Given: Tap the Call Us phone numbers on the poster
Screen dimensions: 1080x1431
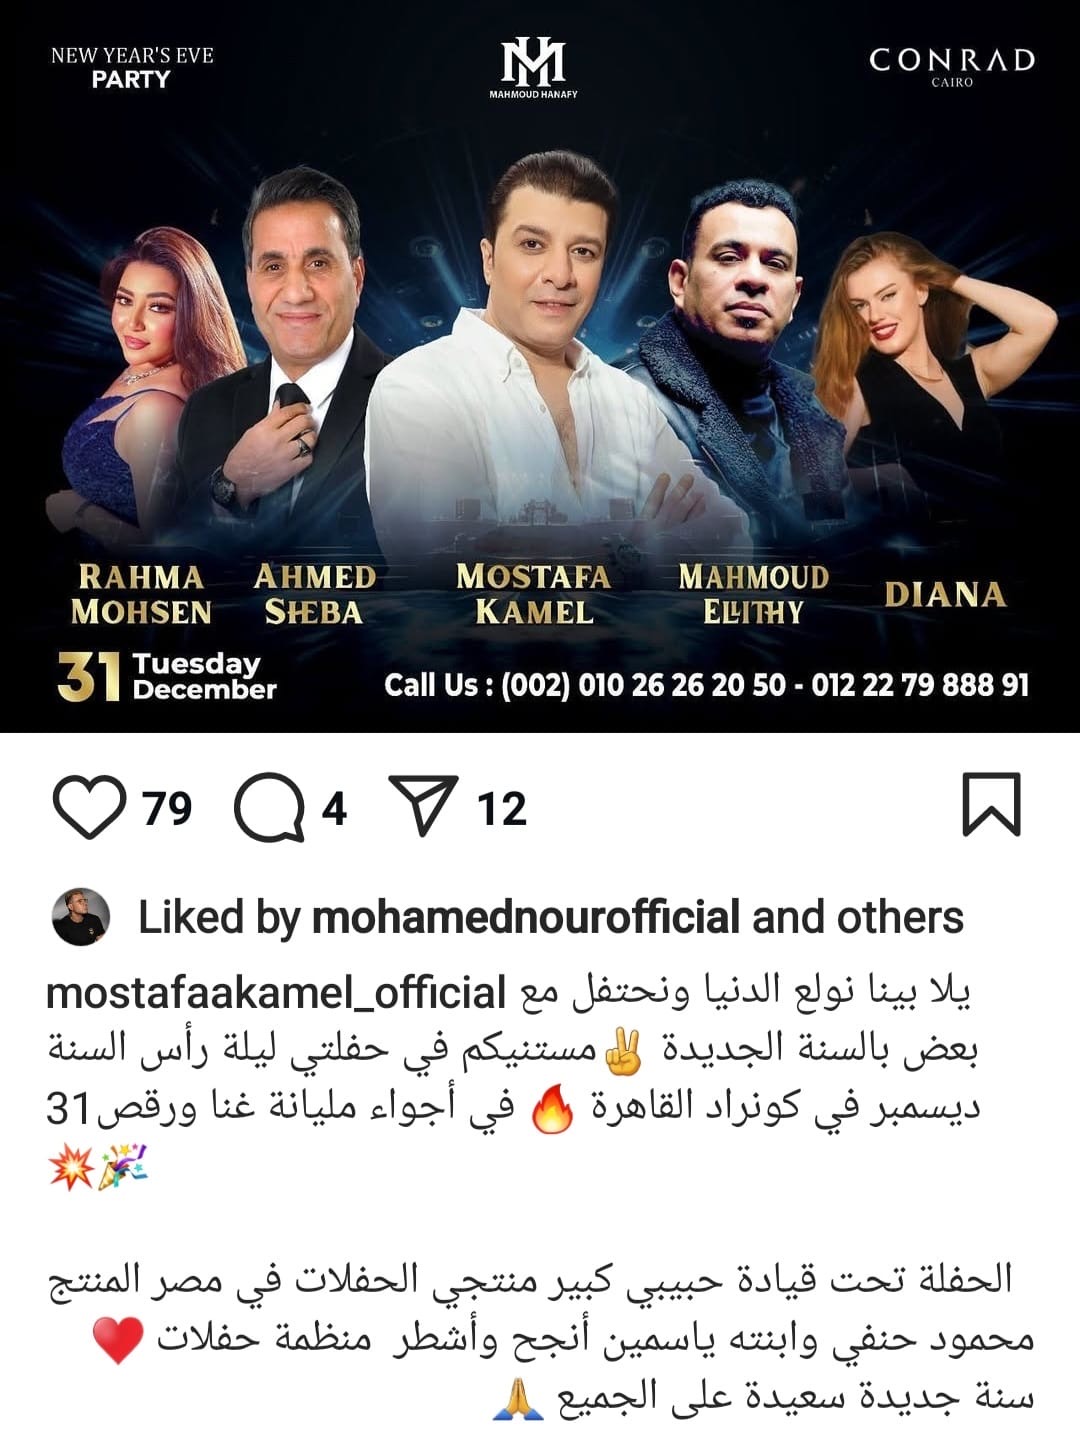Looking at the screenshot, I should click(x=706, y=685).
